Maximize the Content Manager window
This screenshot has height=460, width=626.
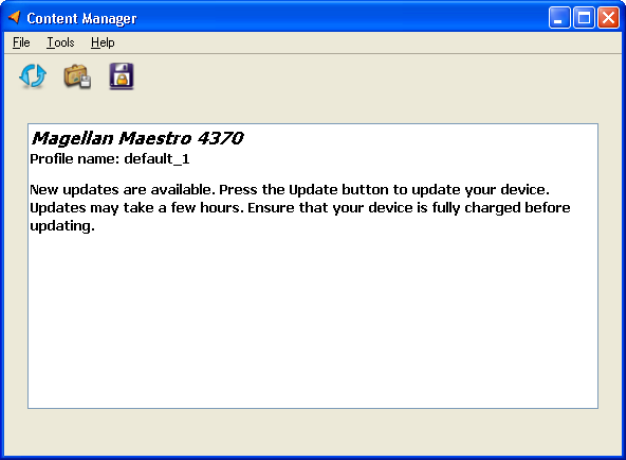584,18
